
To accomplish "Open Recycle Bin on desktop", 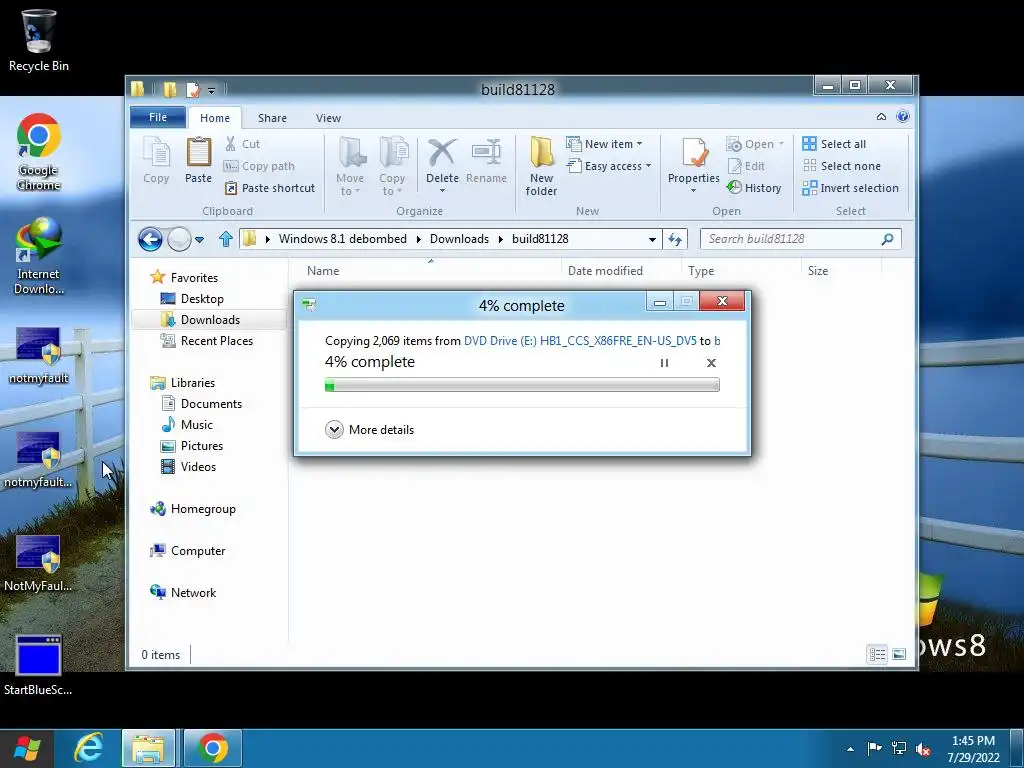I will [x=39, y=40].
